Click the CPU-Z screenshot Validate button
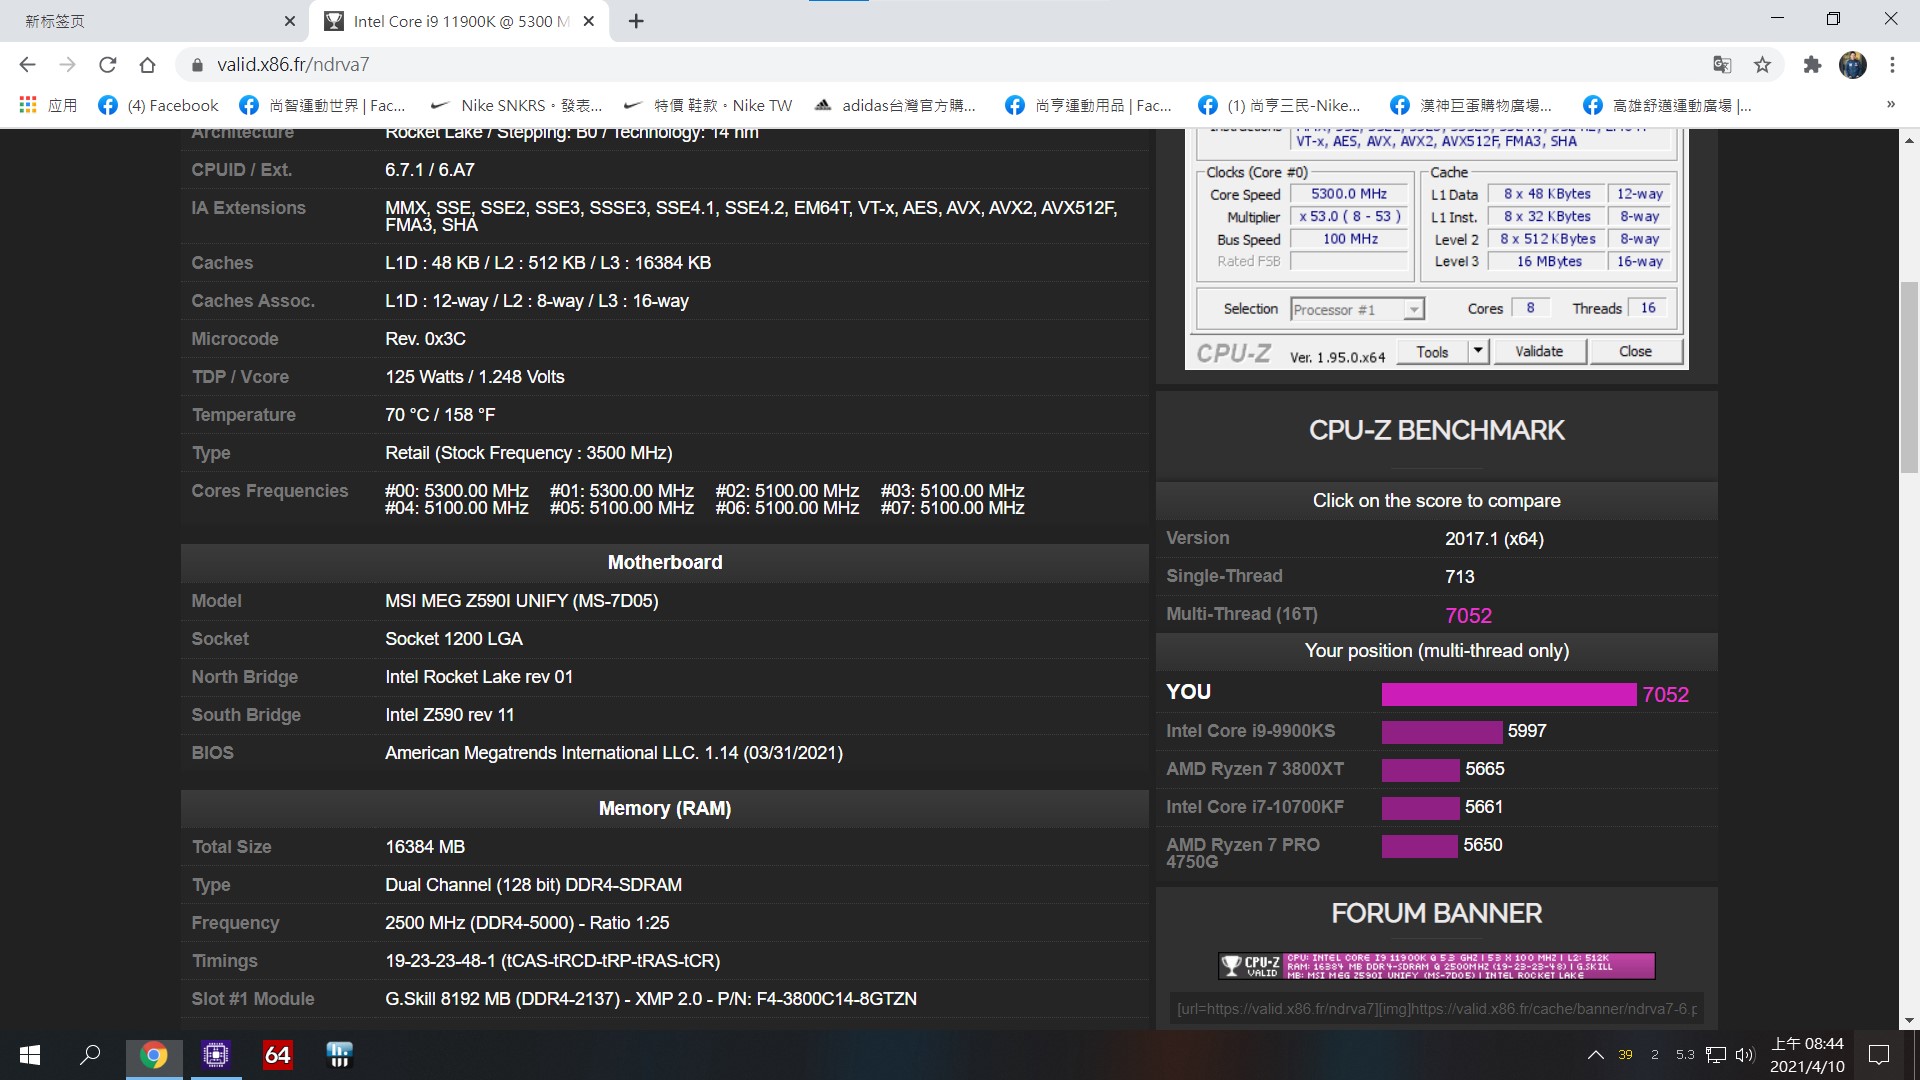This screenshot has height=1080, width=1920. click(x=1538, y=351)
